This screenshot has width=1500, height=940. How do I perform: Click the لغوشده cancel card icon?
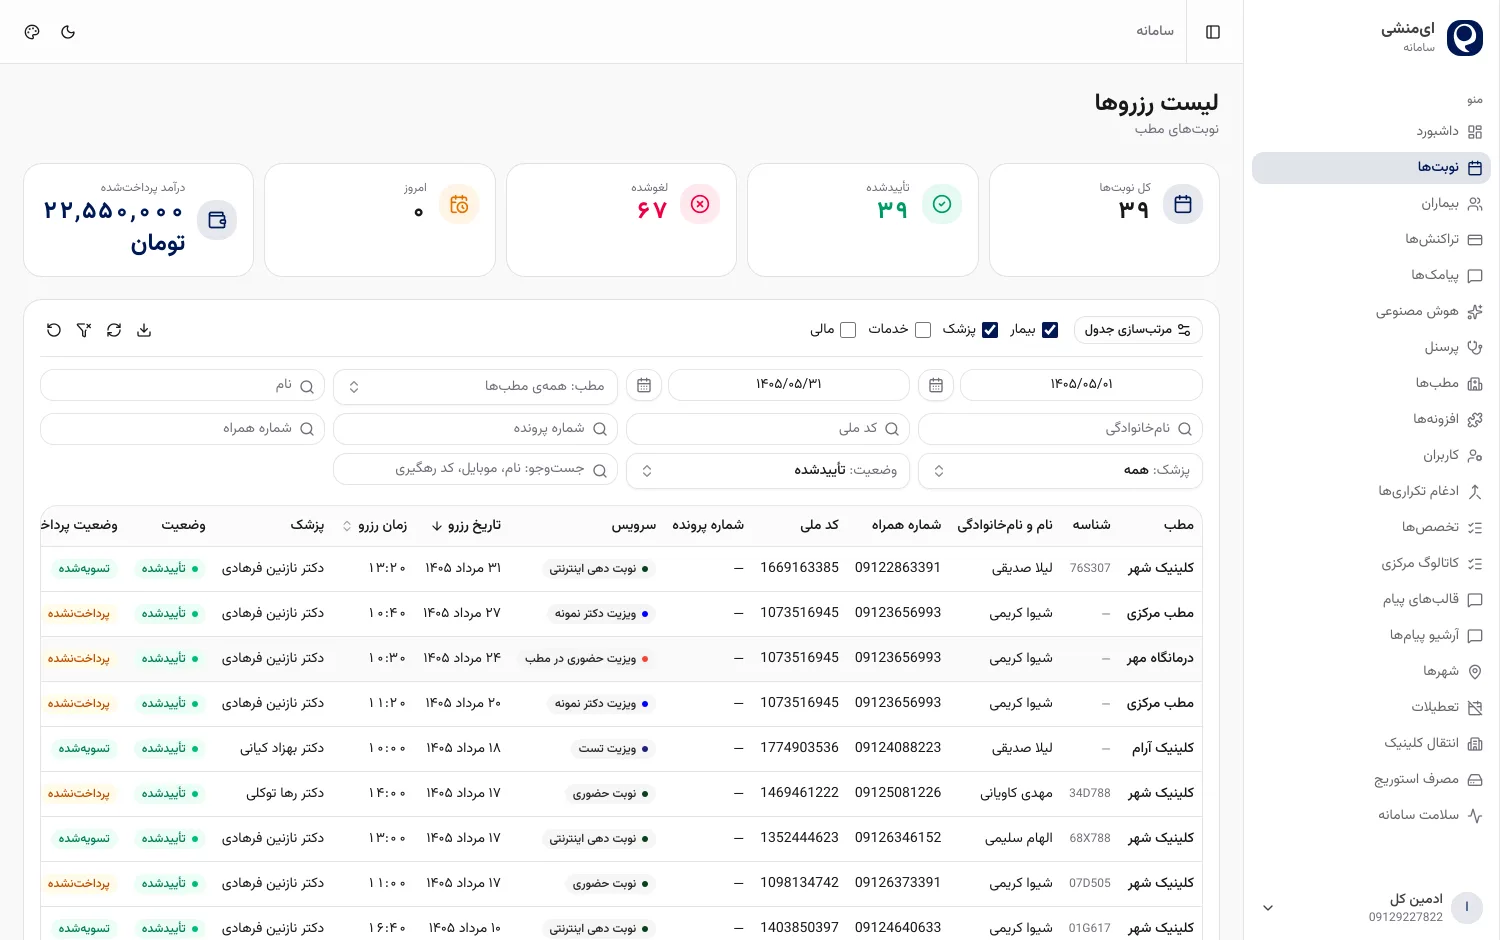point(700,204)
